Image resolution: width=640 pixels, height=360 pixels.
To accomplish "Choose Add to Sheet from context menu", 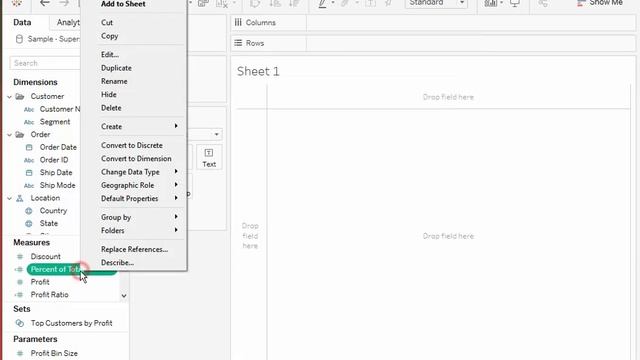I will 123,4.
